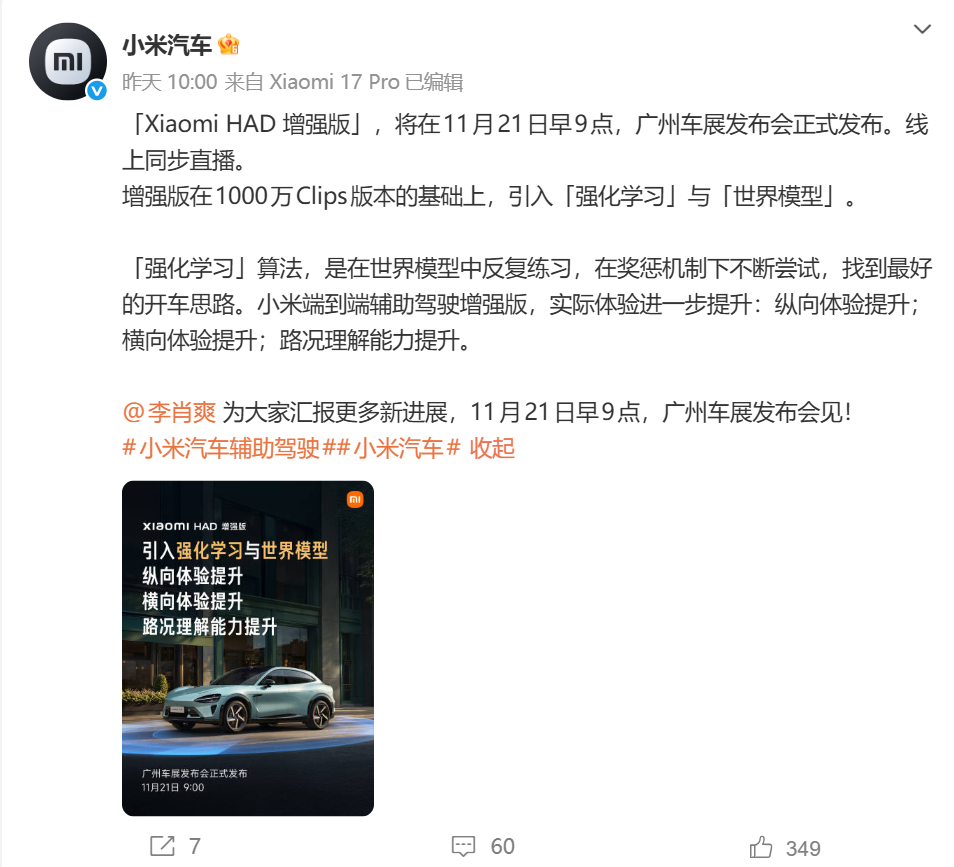Collapse the post text with 收起
954x867 pixels.
492,448
